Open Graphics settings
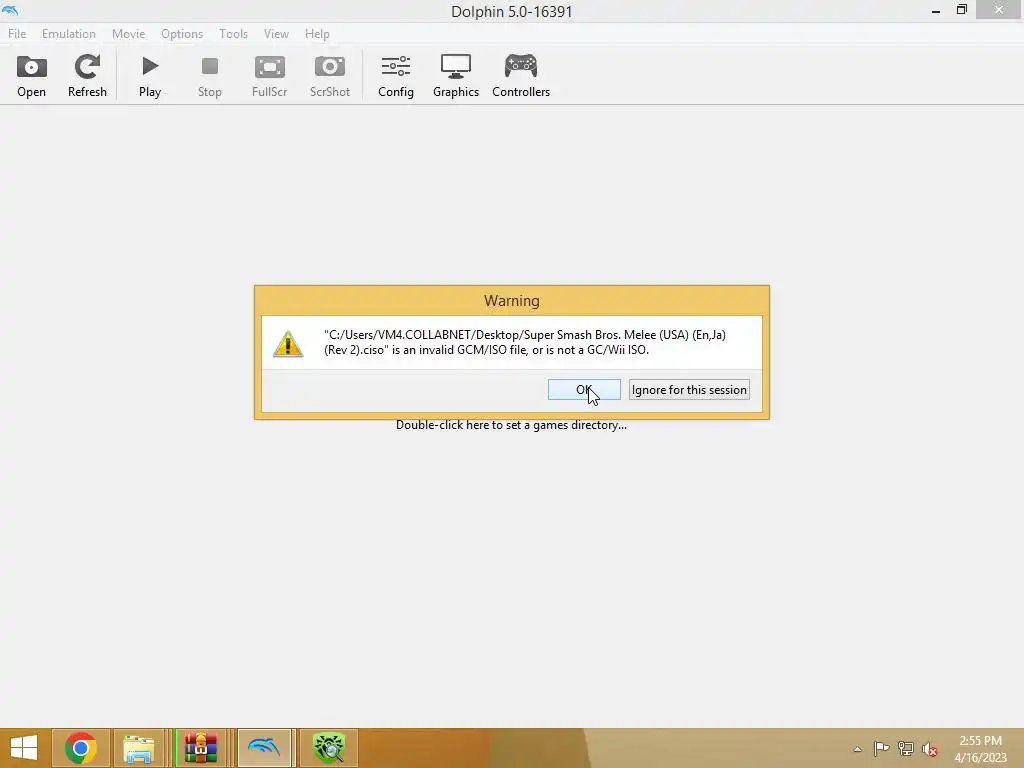 click(x=456, y=76)
